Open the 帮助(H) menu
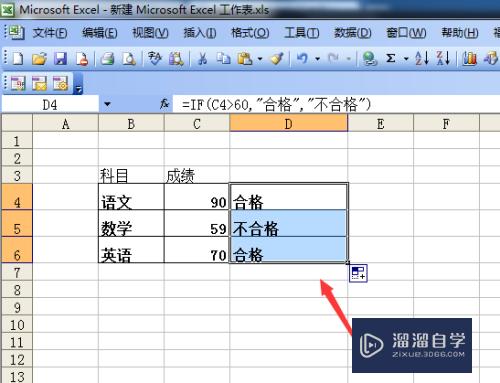Image resolution: width=500 pixels, height=383 pixels. 460,33
